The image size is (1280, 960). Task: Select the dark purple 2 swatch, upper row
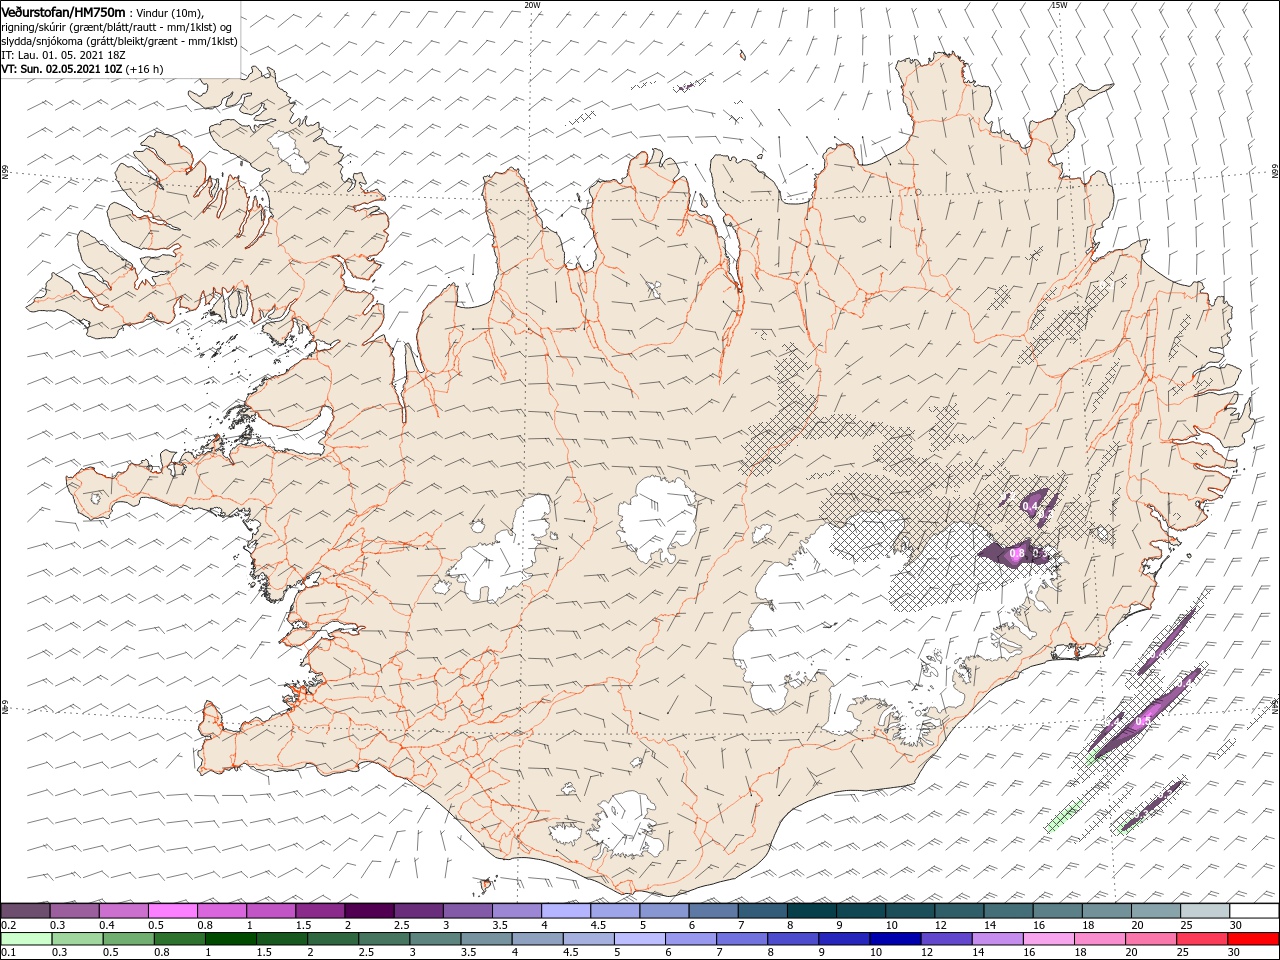[x=369, y=910]
